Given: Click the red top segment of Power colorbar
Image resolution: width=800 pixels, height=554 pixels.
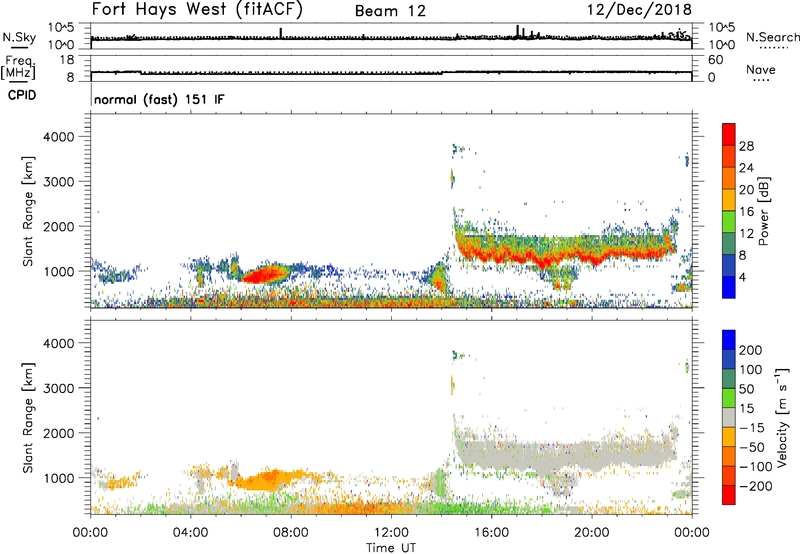Looking at the screenshot, I should [729, 135].
